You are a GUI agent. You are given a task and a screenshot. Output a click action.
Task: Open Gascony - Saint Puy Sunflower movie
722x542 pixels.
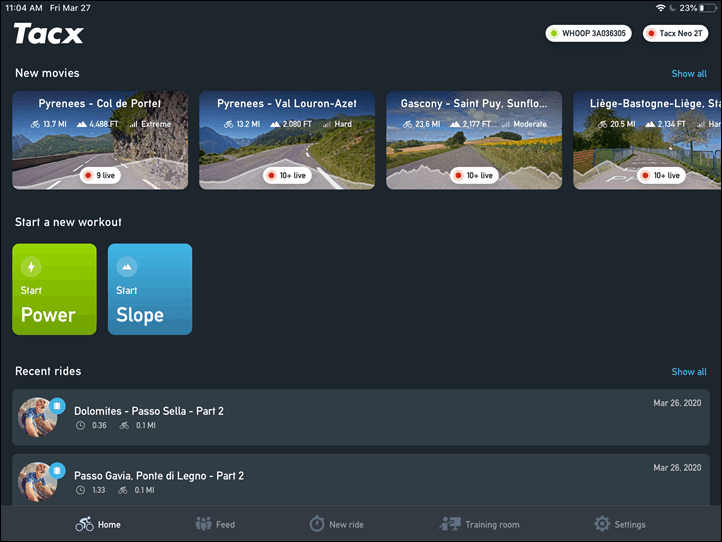(474, 140)
